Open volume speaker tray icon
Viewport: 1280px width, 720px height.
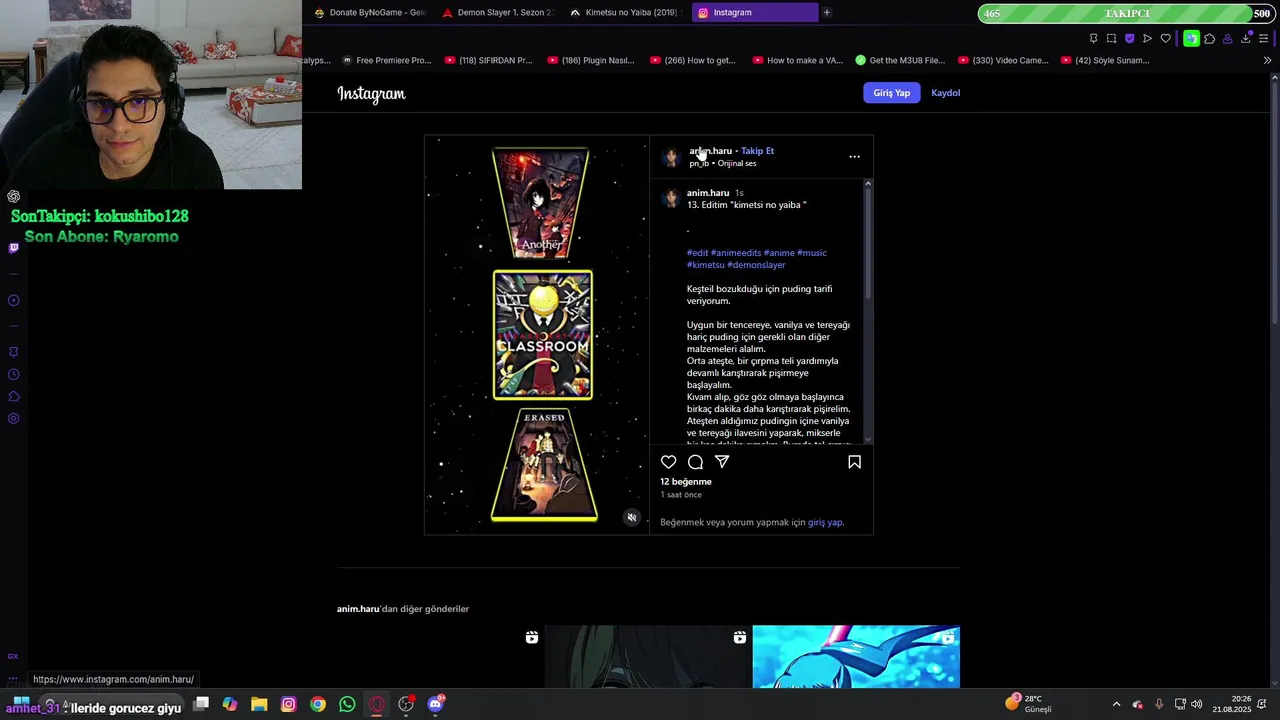(x=1197, y=704)
